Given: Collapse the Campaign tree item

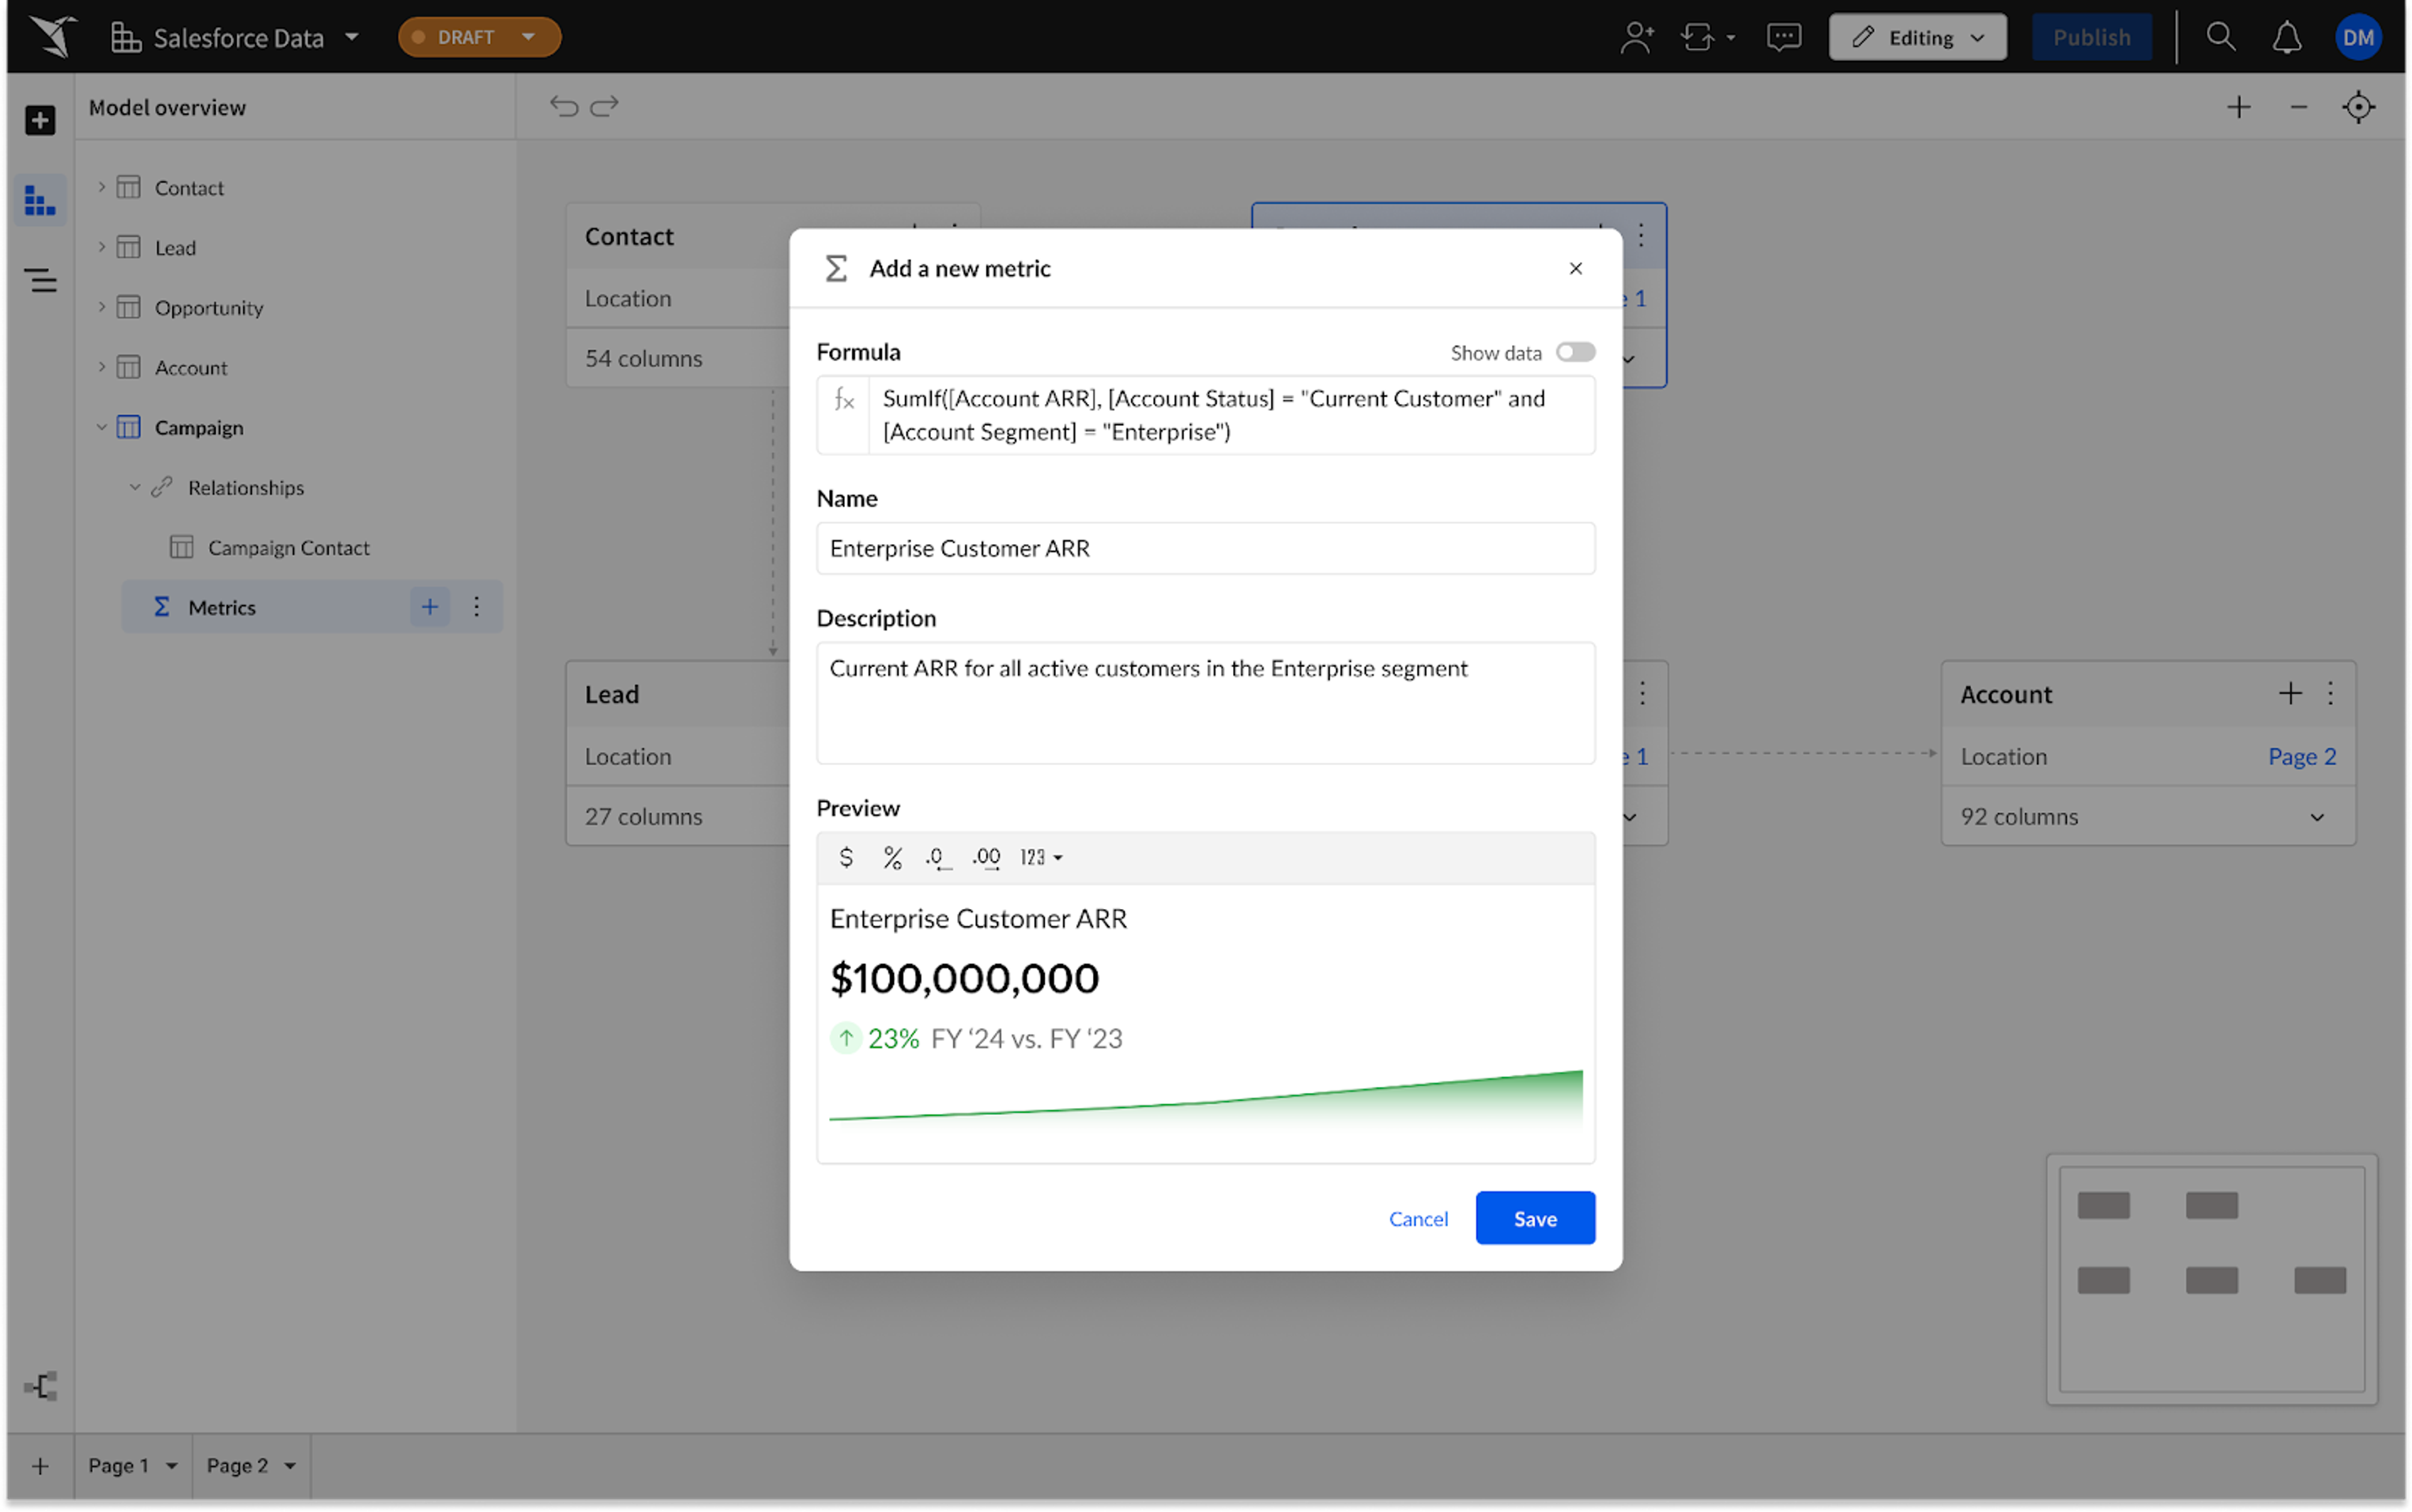Looking at the screenshot, I should (101, 427).
